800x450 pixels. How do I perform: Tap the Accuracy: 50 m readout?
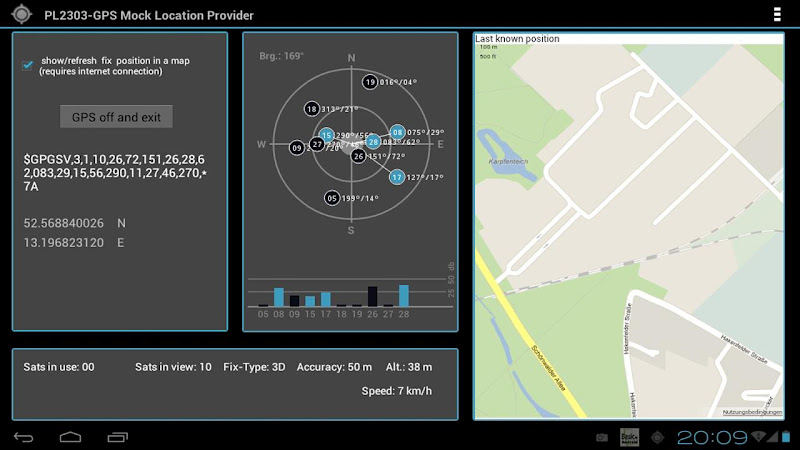[x=334, y=367]
